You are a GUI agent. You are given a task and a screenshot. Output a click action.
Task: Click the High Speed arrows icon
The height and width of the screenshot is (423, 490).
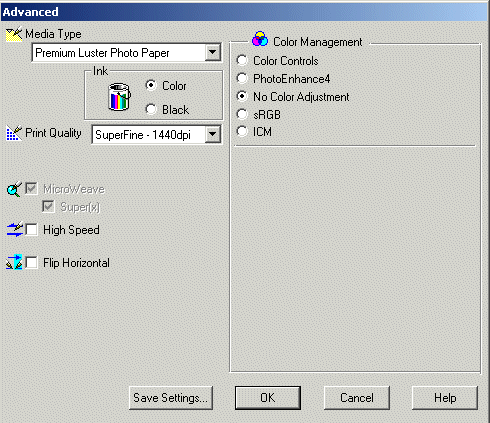(x=15, y=230)
